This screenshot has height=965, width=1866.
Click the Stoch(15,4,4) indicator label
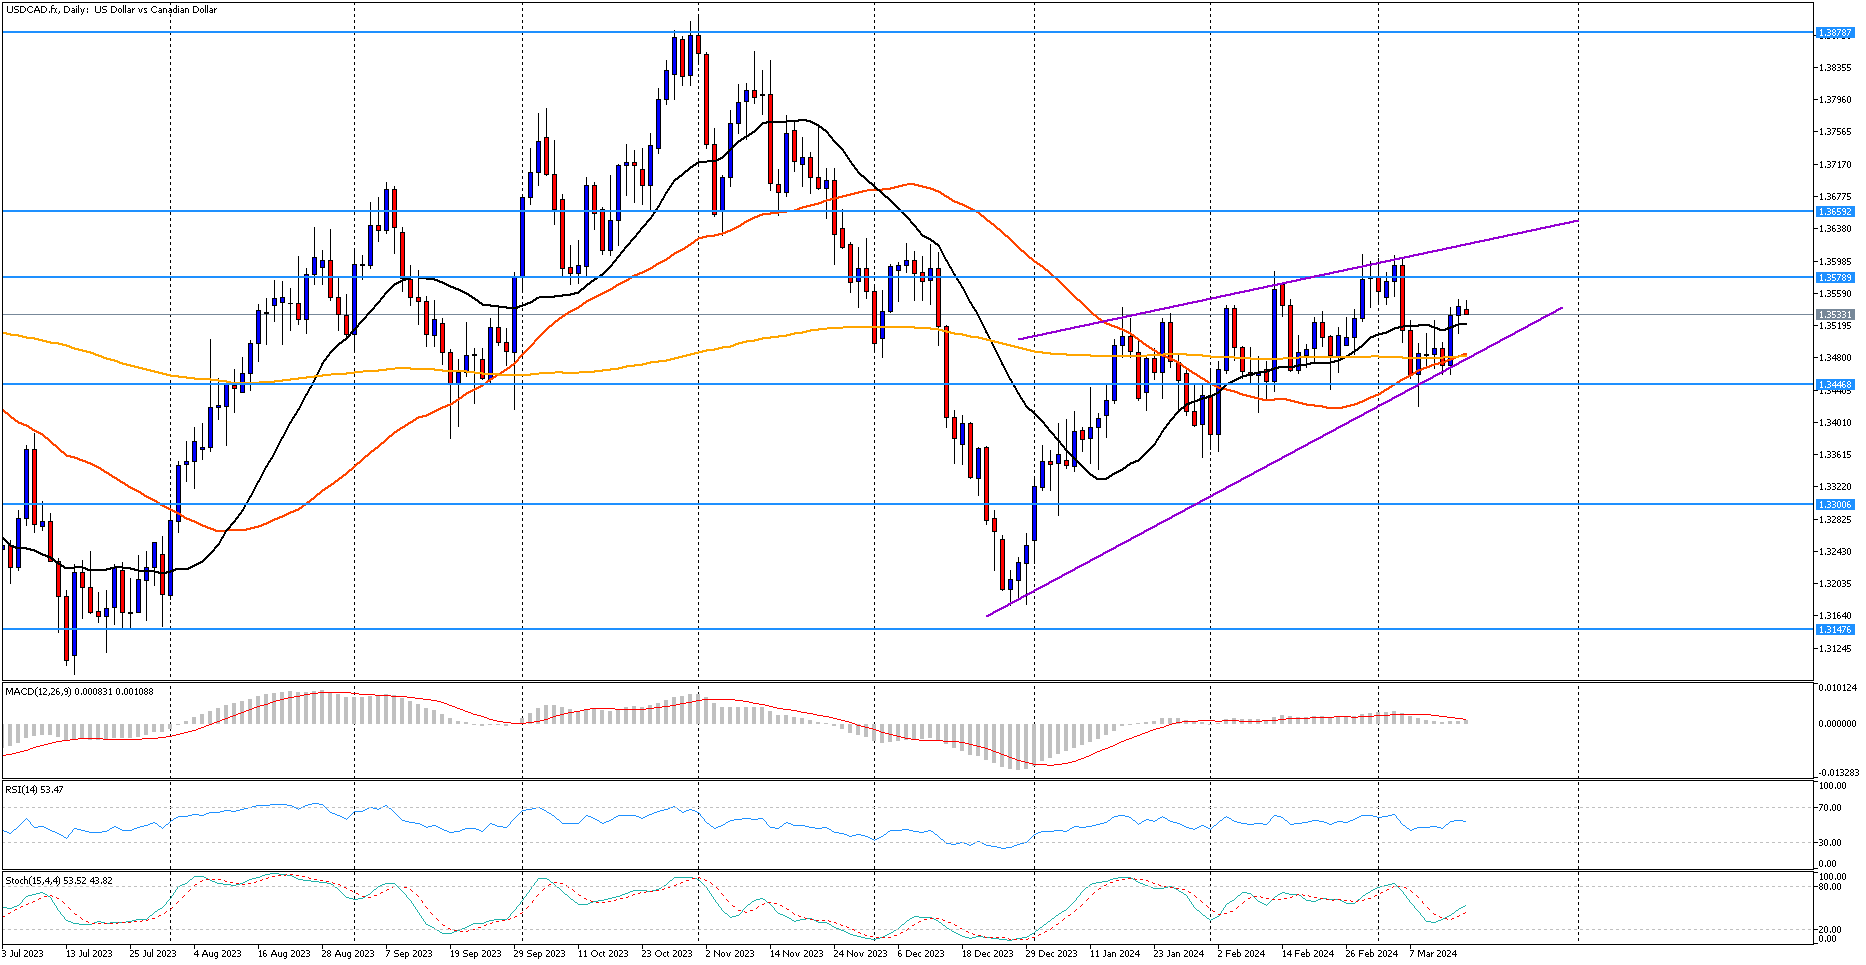pyautogui.click(x=58, y=881)
